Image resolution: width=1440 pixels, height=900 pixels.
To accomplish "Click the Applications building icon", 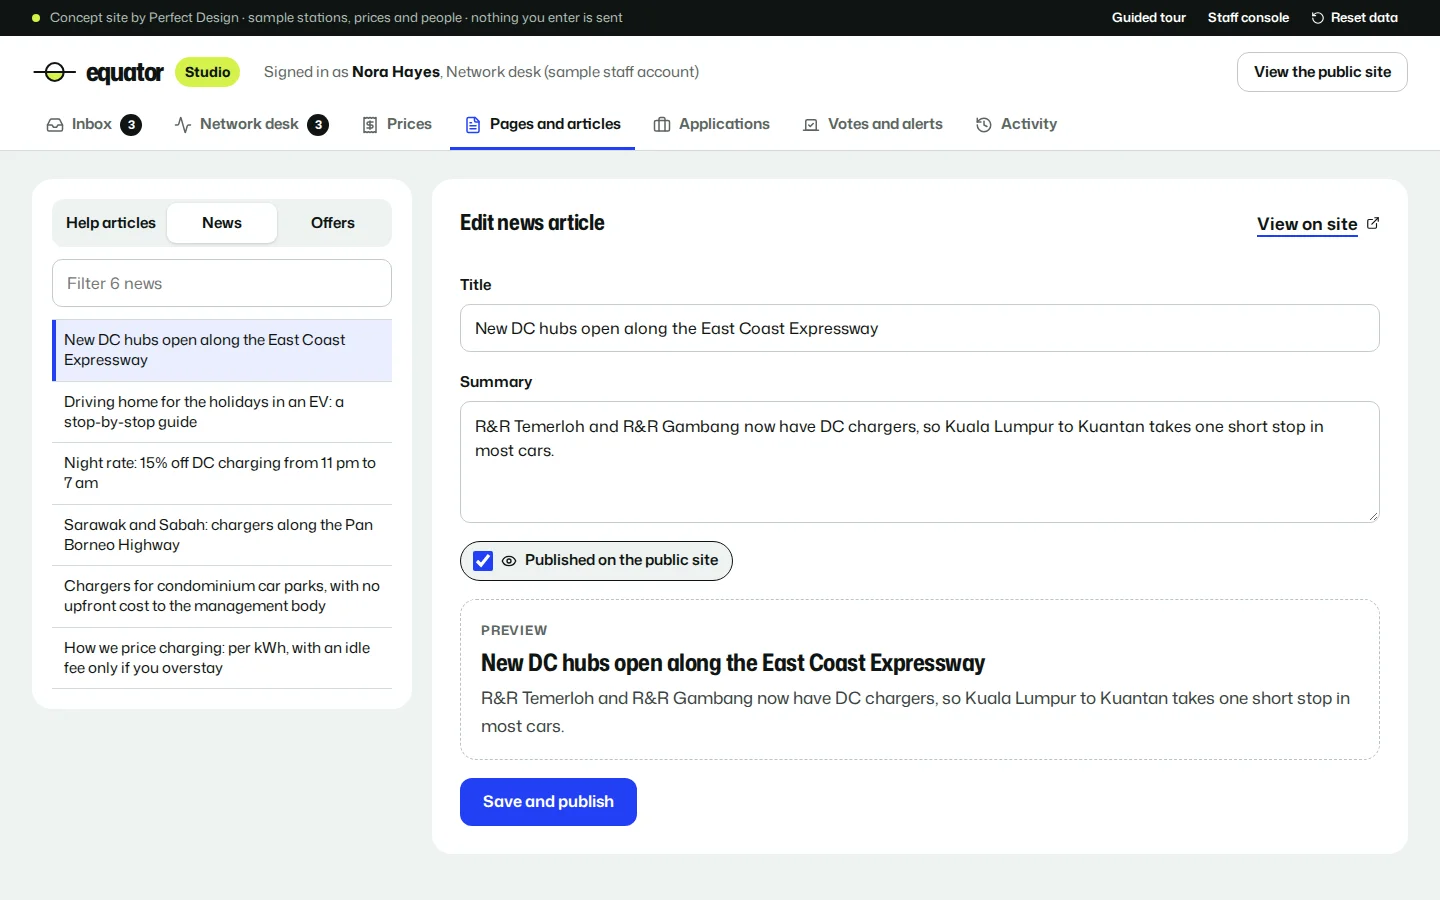I will pos(662,125).
